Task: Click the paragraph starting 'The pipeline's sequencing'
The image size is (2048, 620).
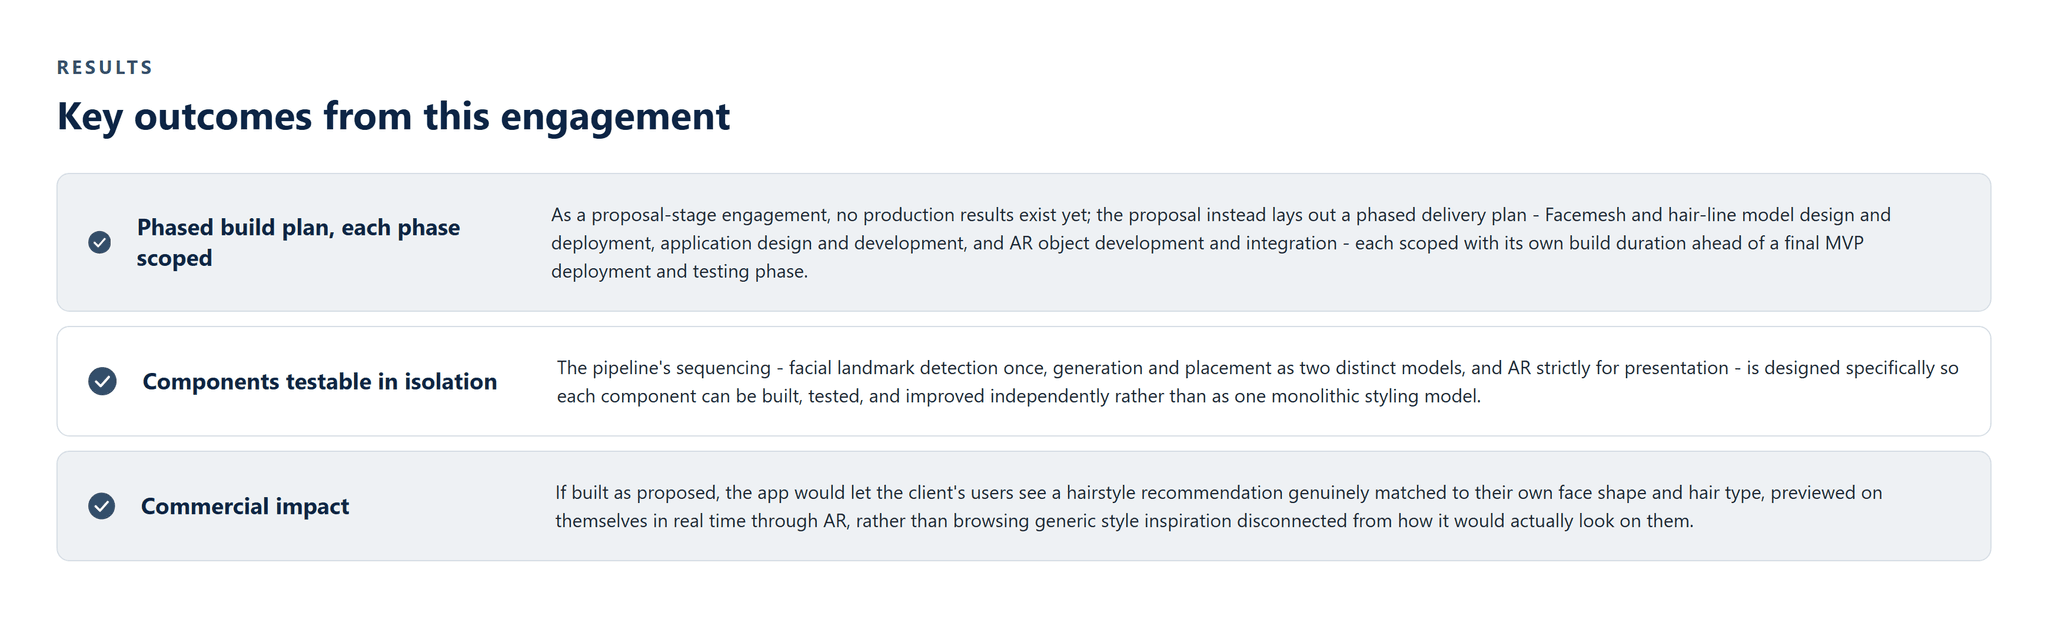Action: click(1257, 382)
